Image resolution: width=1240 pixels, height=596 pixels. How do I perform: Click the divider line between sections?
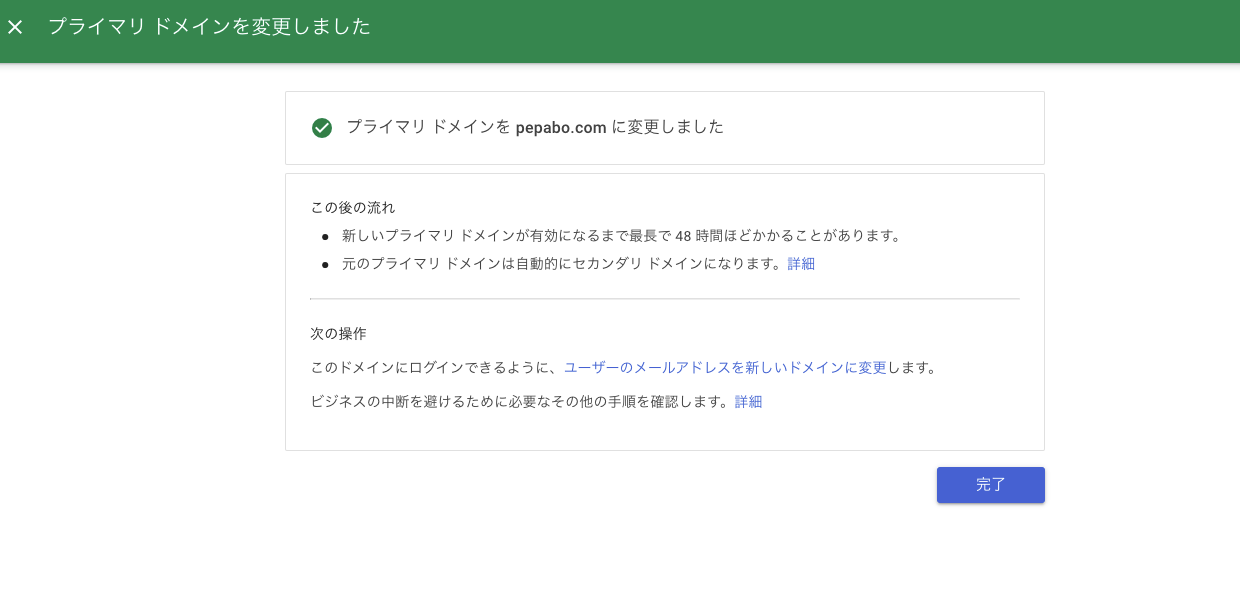click(665, 297)
